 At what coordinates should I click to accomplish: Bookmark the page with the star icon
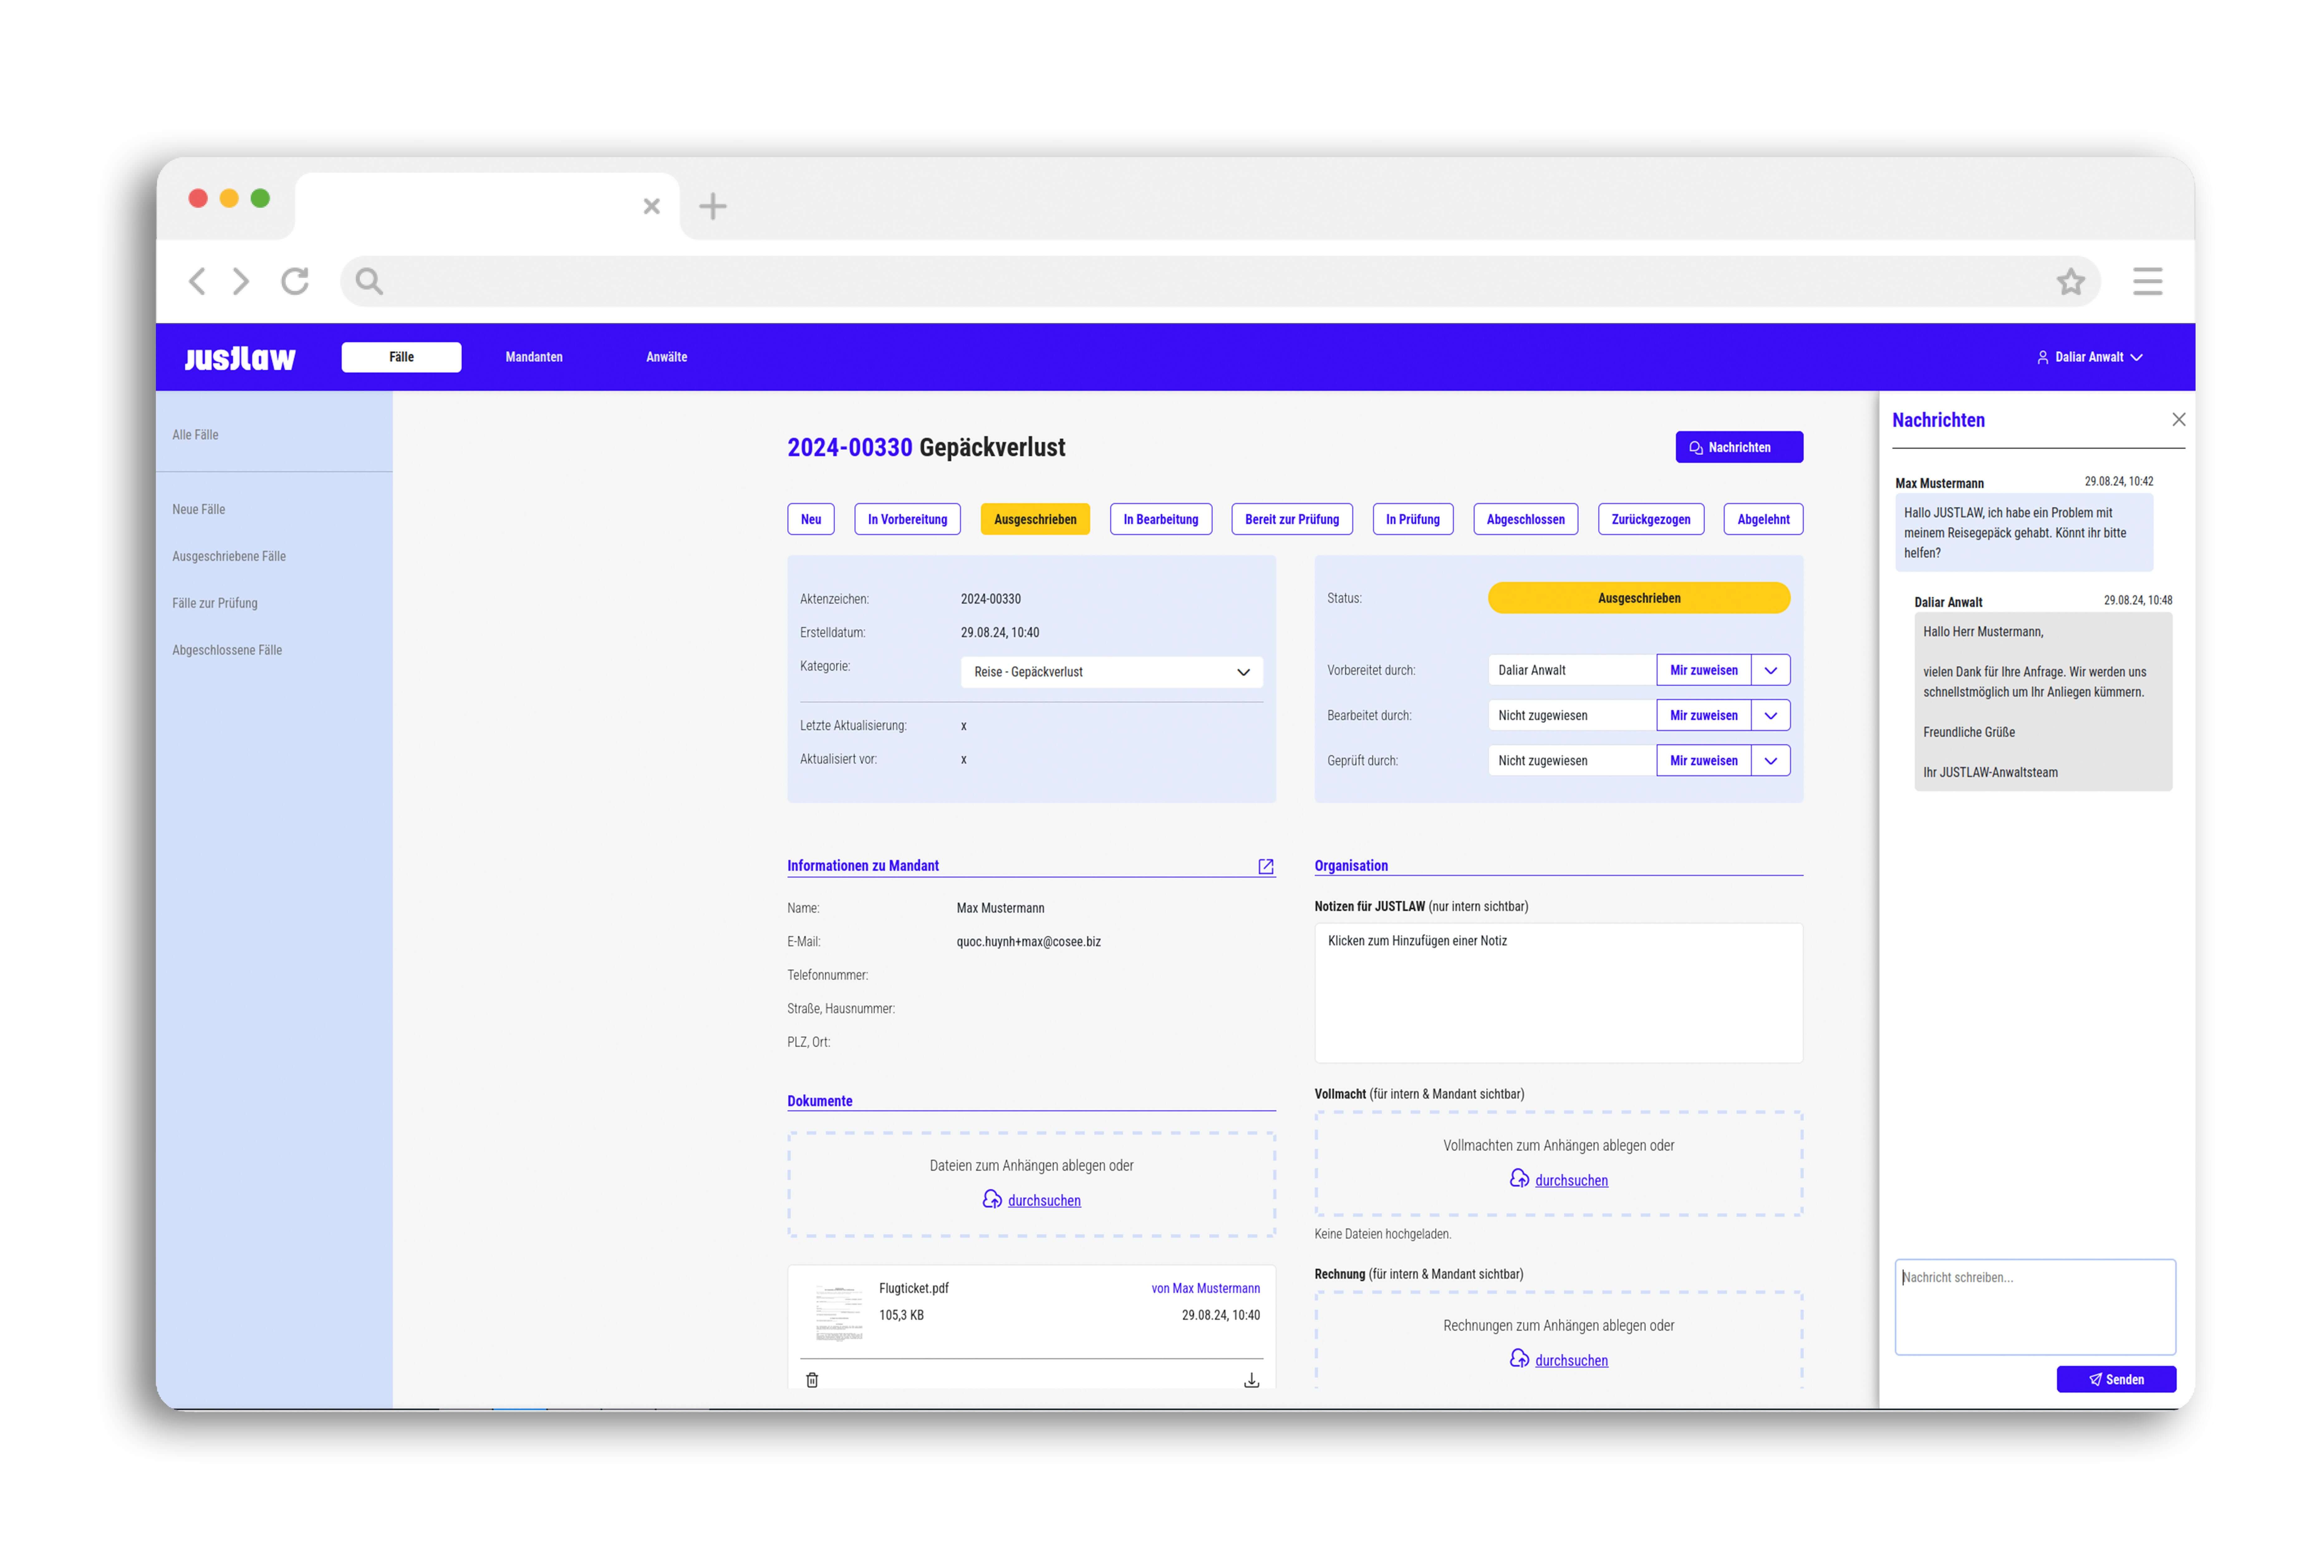pyautogui.click(x=2070, y=282)
